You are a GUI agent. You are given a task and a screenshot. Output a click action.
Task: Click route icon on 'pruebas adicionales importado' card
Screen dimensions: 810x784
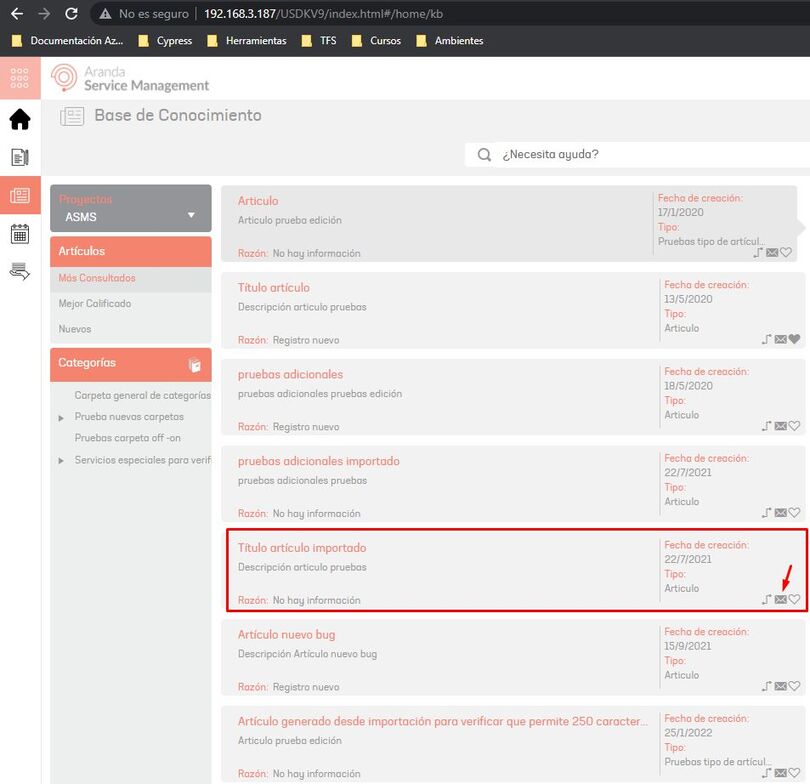point(767,513)
